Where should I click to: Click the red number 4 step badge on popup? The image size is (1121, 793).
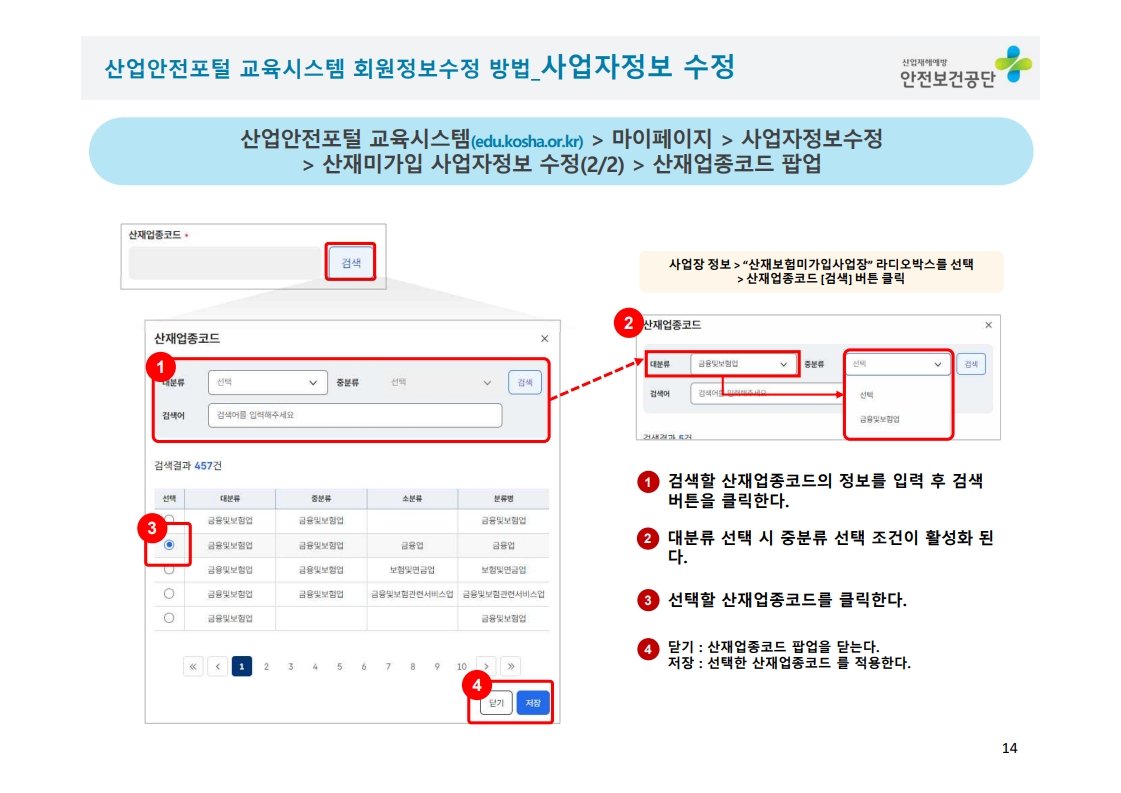point(479,686)
